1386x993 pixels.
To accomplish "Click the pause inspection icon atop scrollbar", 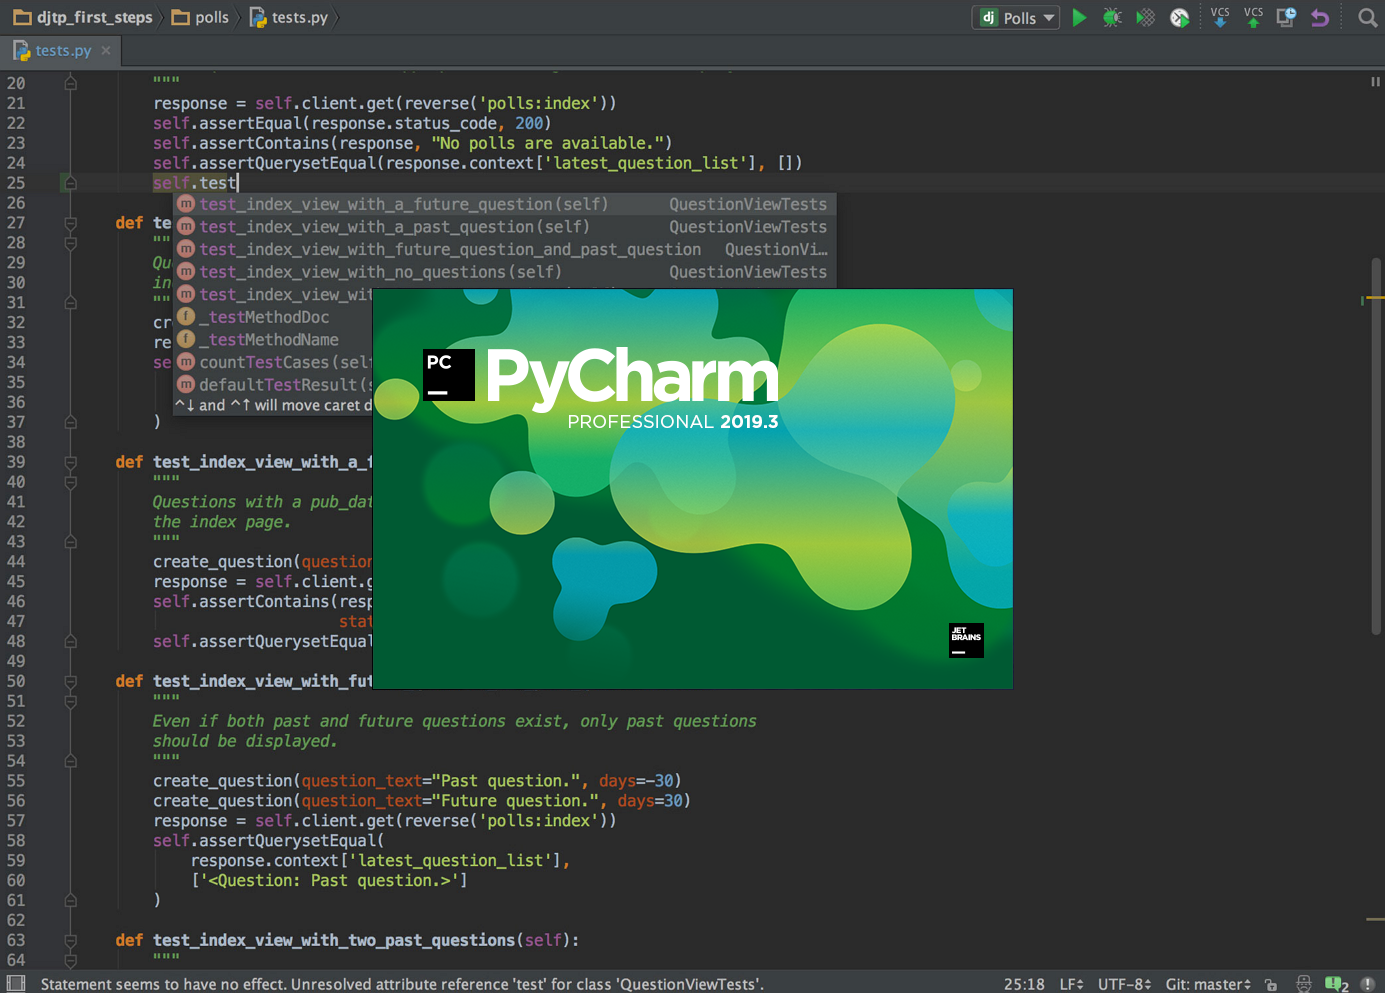I will point(1375,82).
